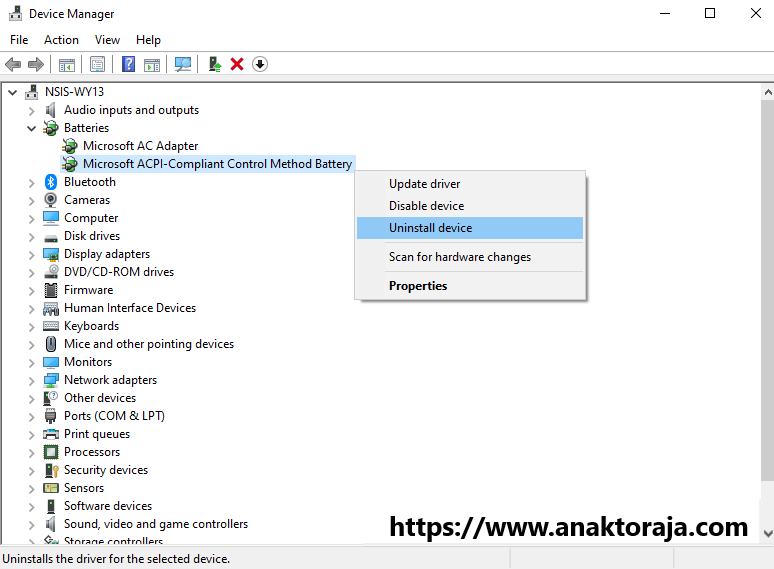This screenshot has height=569, width=774.
Task: Click the vertical scrollbar thumb
Action: click(768, 290)
